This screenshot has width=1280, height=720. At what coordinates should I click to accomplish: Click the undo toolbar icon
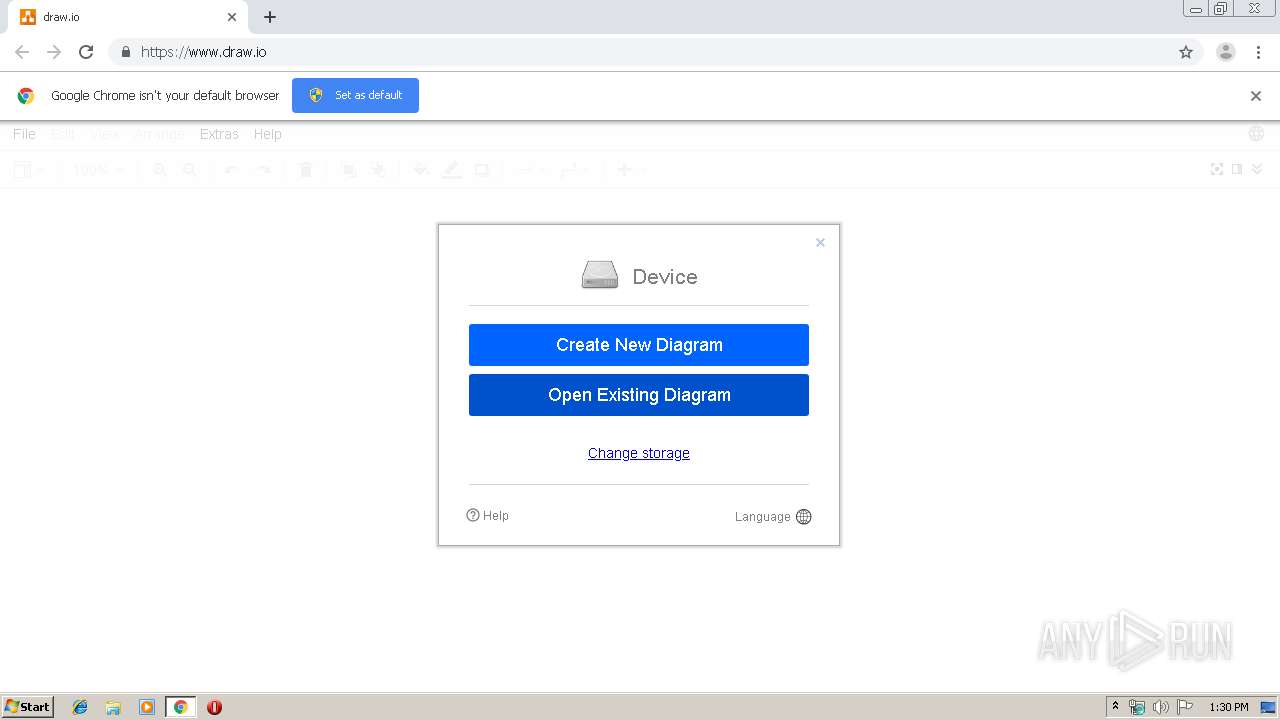click(232, 170)
